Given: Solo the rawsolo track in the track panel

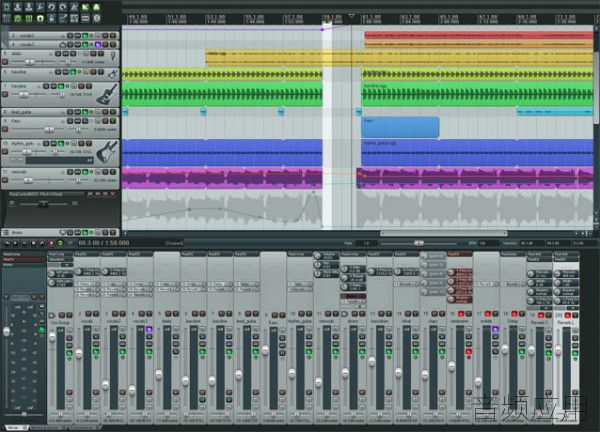Looking at the screenshot, I should pyautogui.click(x=112, y=172).
